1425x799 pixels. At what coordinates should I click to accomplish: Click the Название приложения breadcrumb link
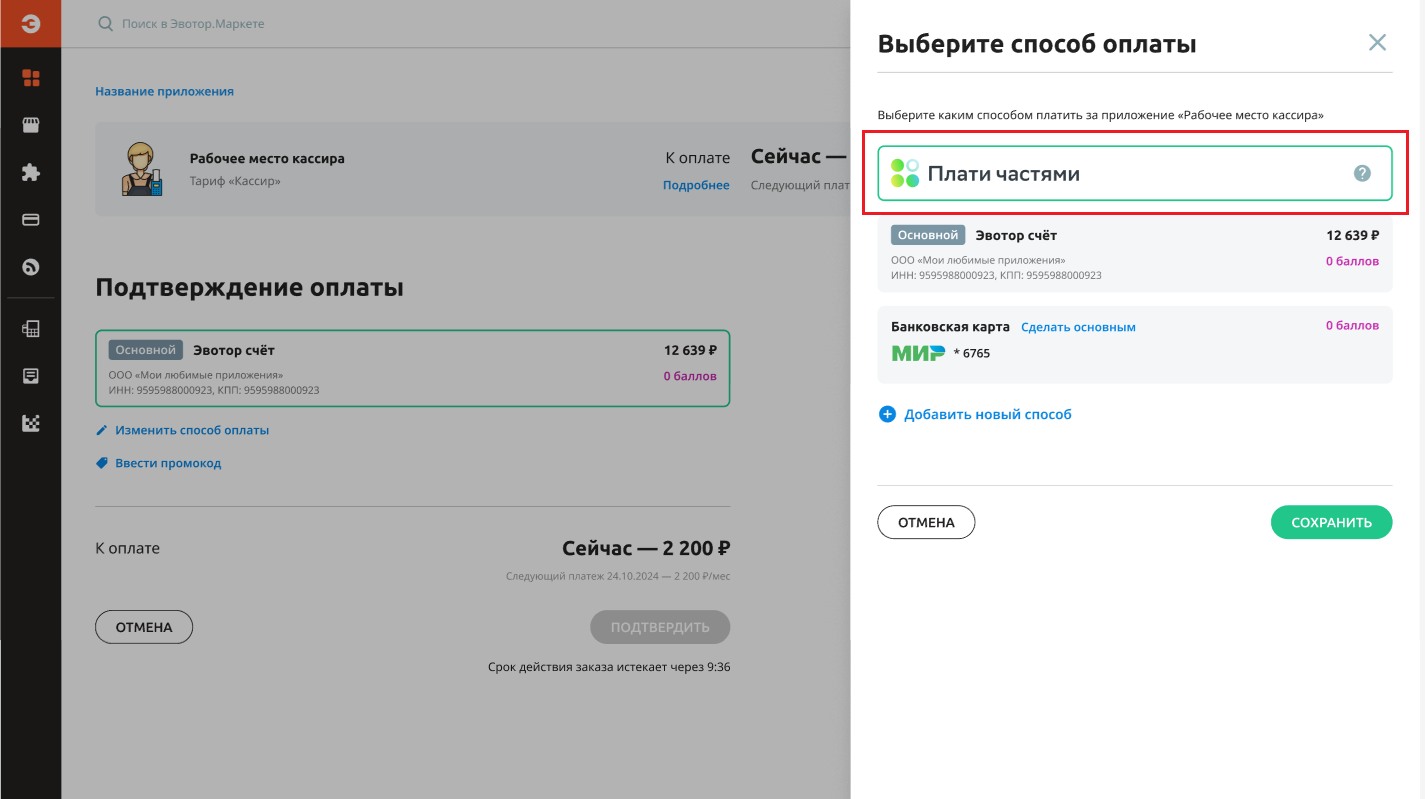pyautogui.click(x=164, y=91)
